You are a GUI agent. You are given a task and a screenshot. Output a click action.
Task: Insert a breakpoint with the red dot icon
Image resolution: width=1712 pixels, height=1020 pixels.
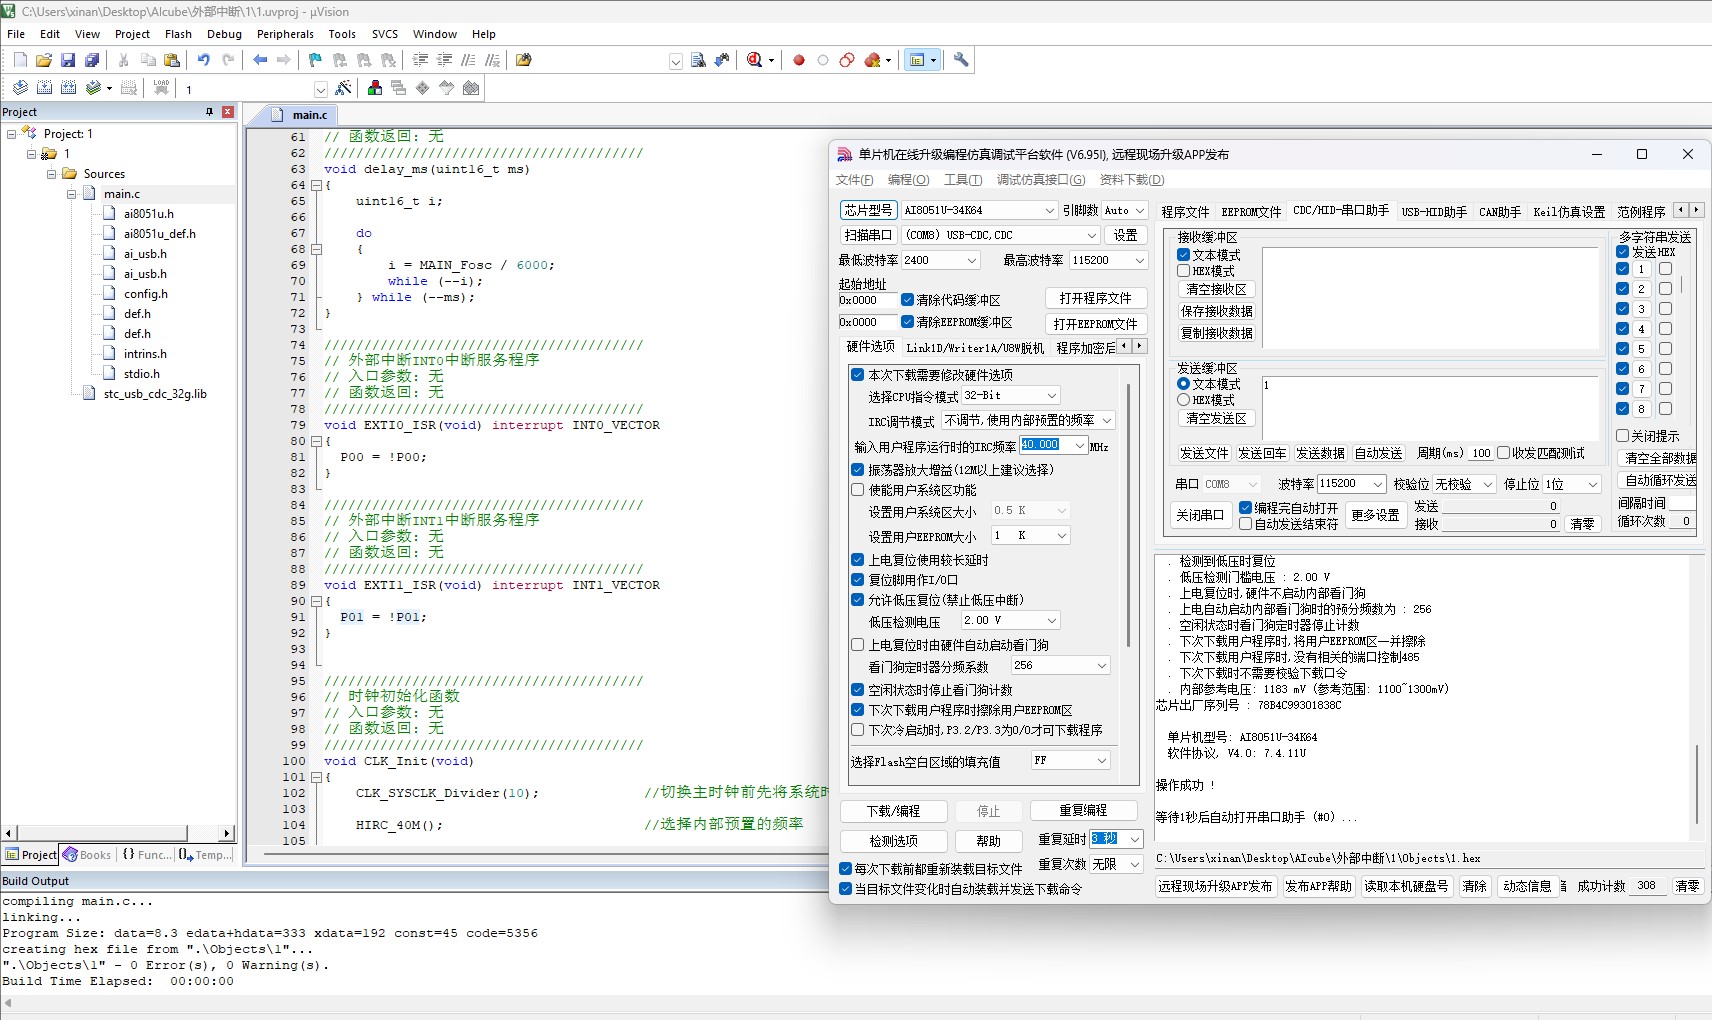799,60
